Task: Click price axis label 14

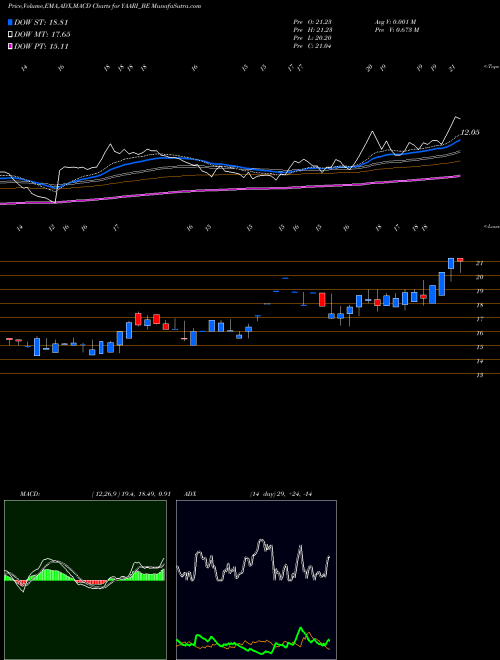Action: 479,361
